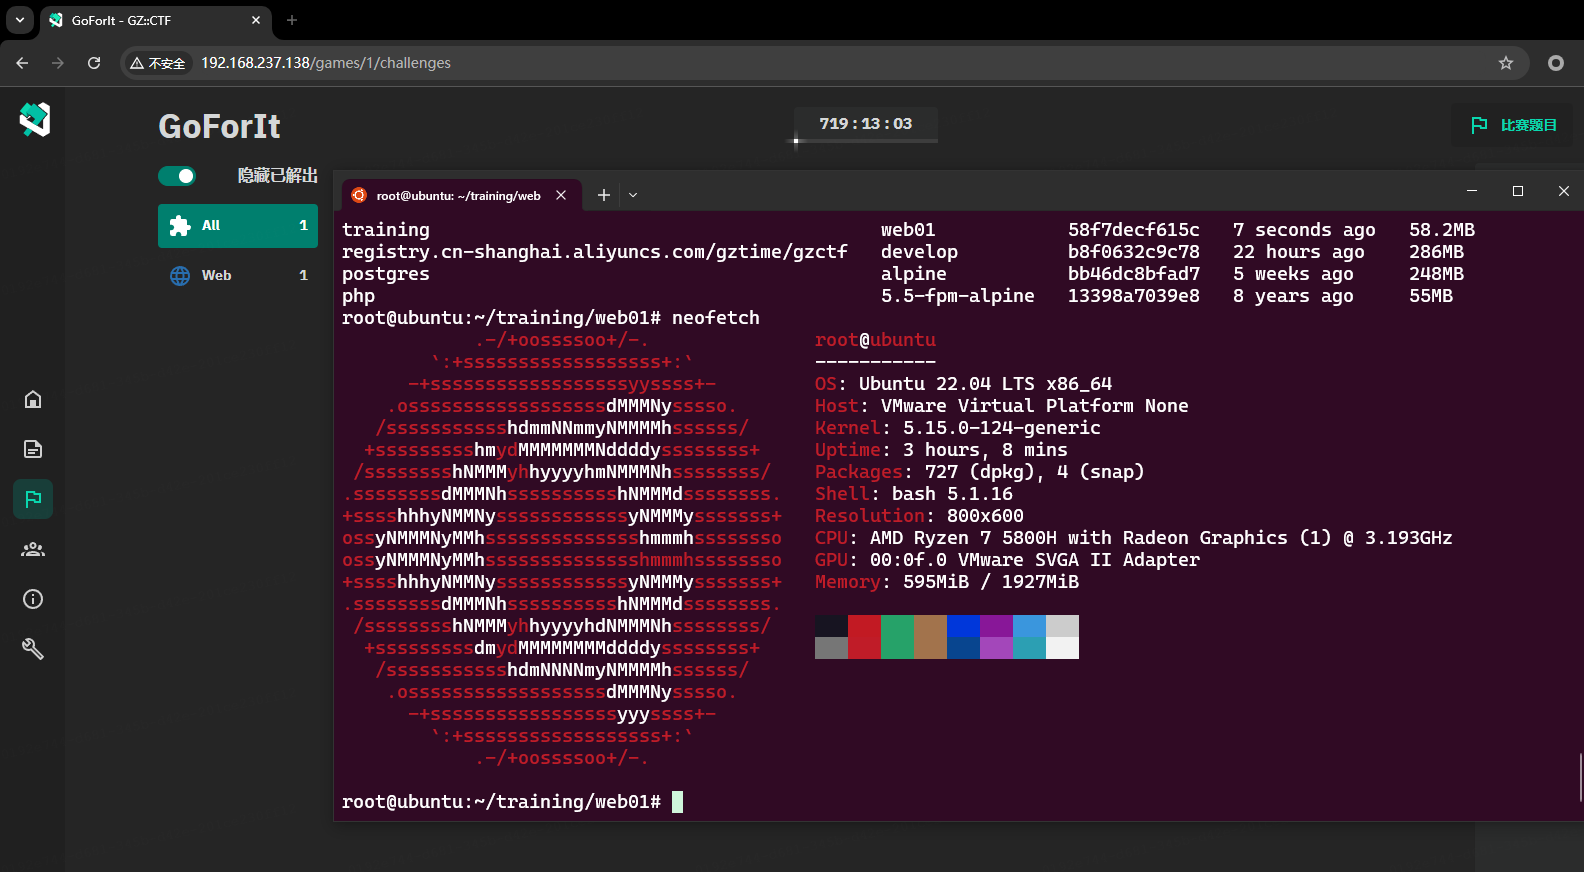Click the terminal prompt cursor
1584x872 pixels.
click(x=677, y=802)
